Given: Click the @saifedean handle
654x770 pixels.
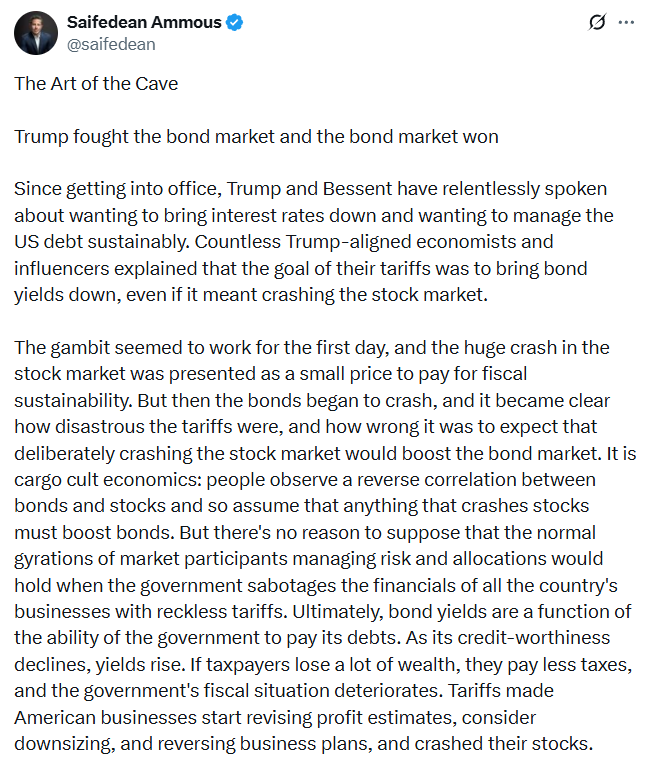Looking at the screenshot, I should click(x=110, y=44).
